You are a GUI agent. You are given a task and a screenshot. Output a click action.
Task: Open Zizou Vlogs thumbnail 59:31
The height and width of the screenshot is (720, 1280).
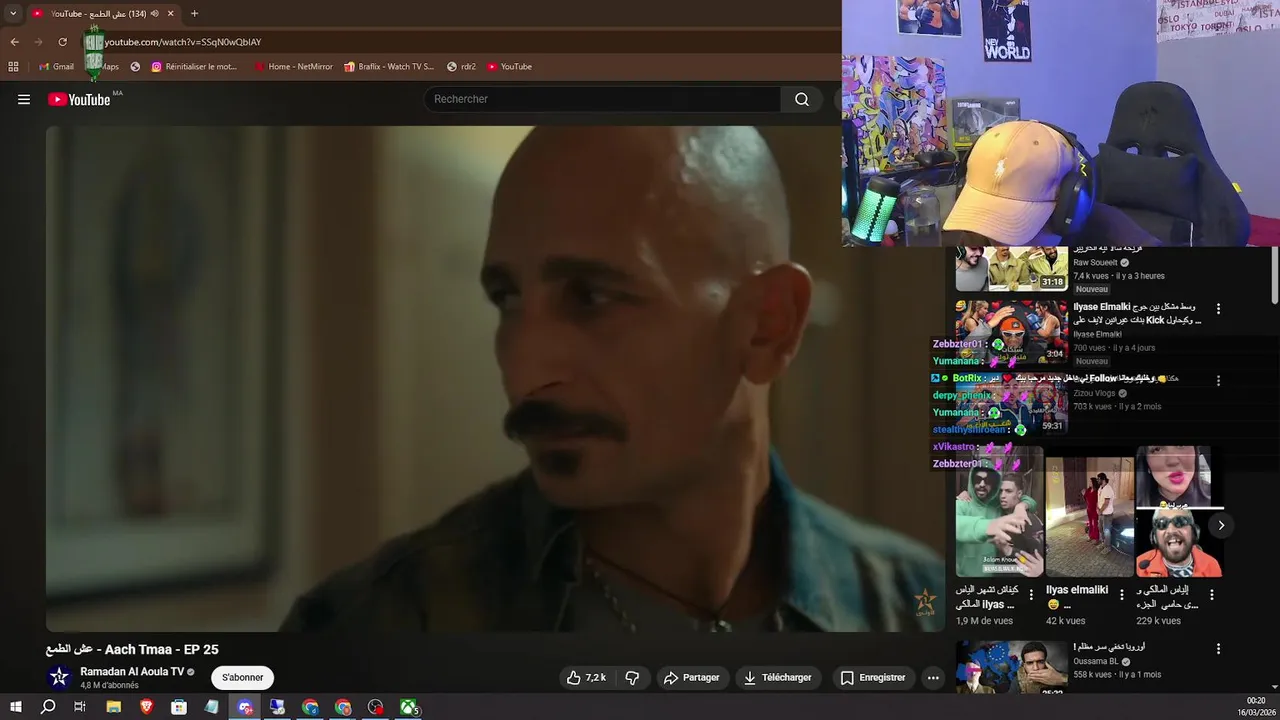tap(1011, 403)
